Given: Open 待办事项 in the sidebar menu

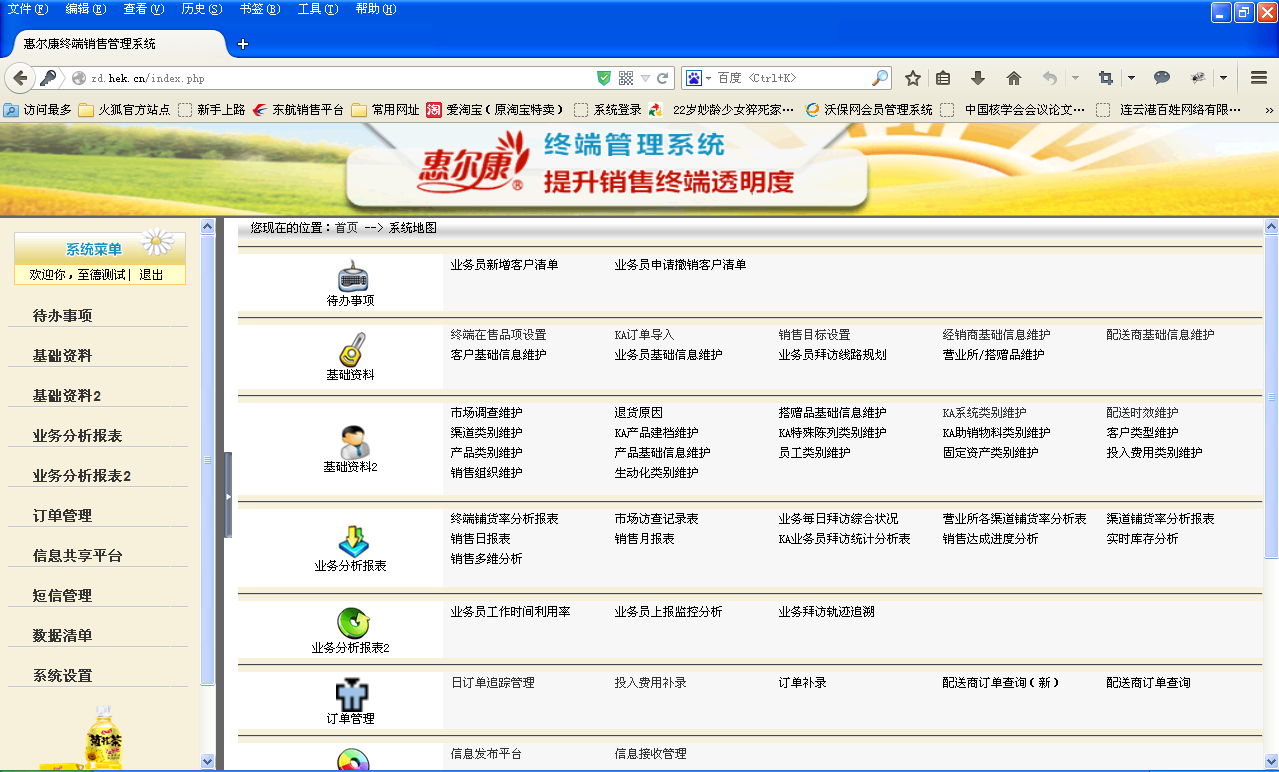Looking at the screenshot, I should [63, 316].
